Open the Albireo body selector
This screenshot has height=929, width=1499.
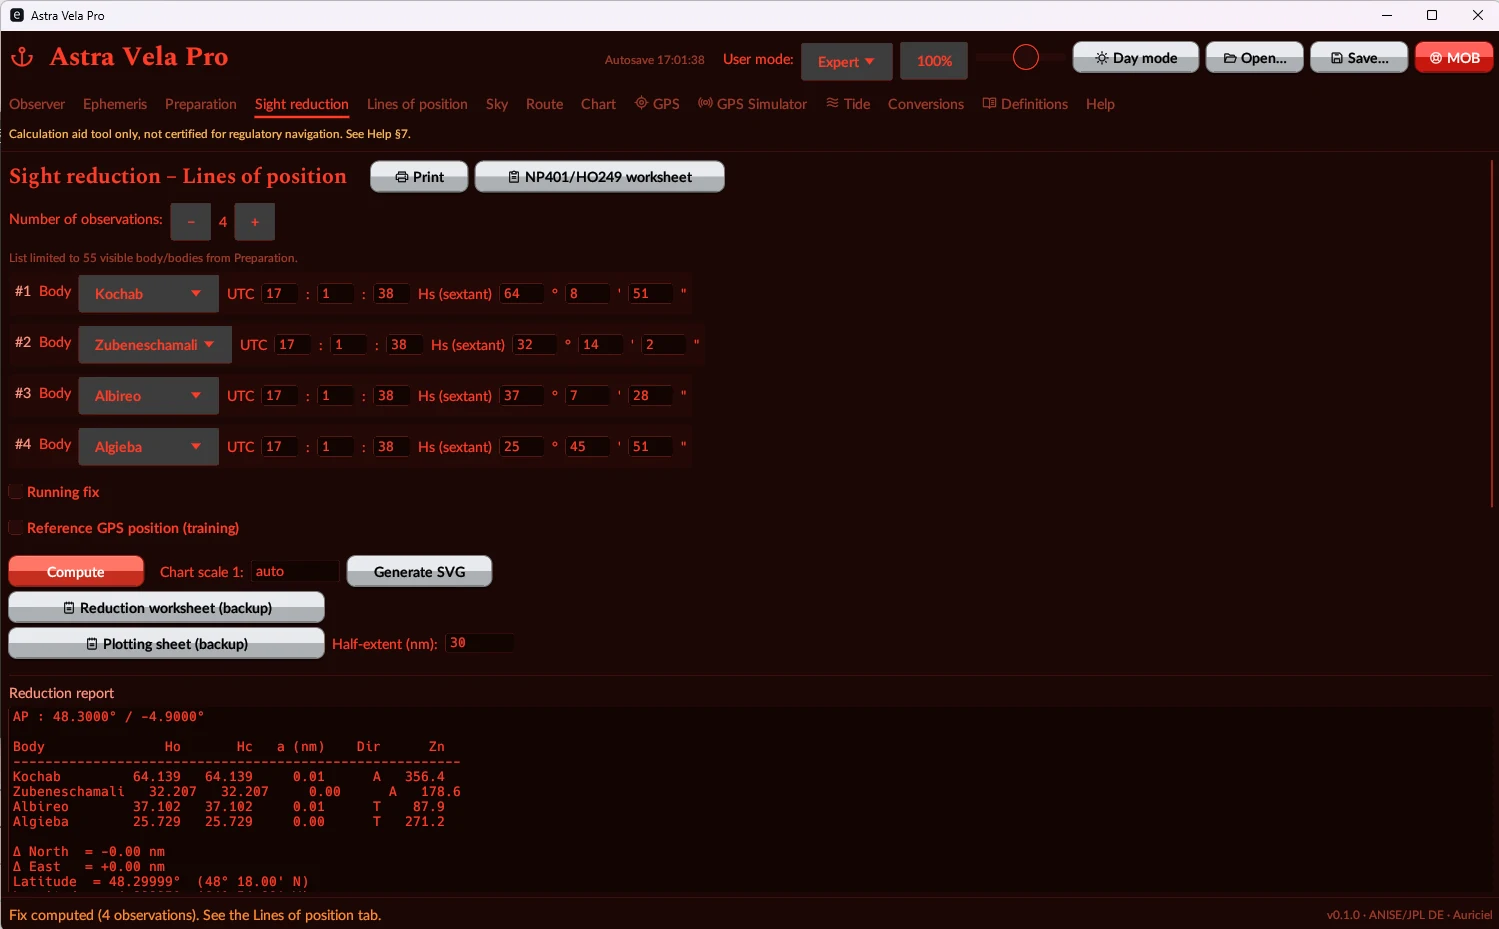[149, 396]
